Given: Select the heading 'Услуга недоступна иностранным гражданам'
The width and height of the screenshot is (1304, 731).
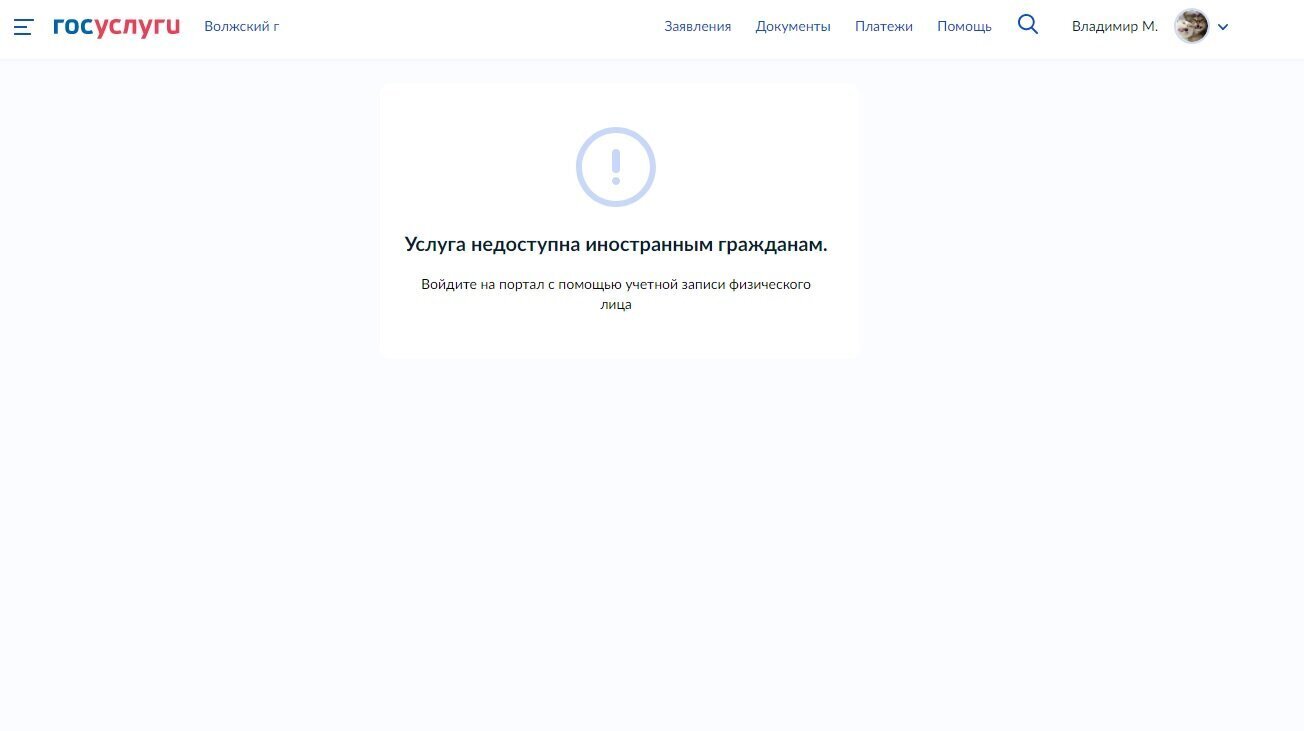Looking at the screenshot, I should coord(616,244).
